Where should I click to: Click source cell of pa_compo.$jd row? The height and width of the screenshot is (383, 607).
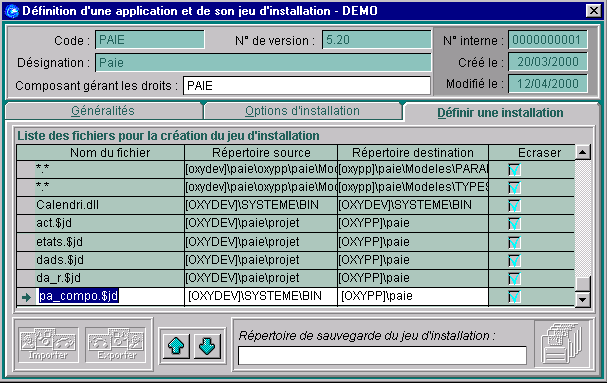click(261, 296)
